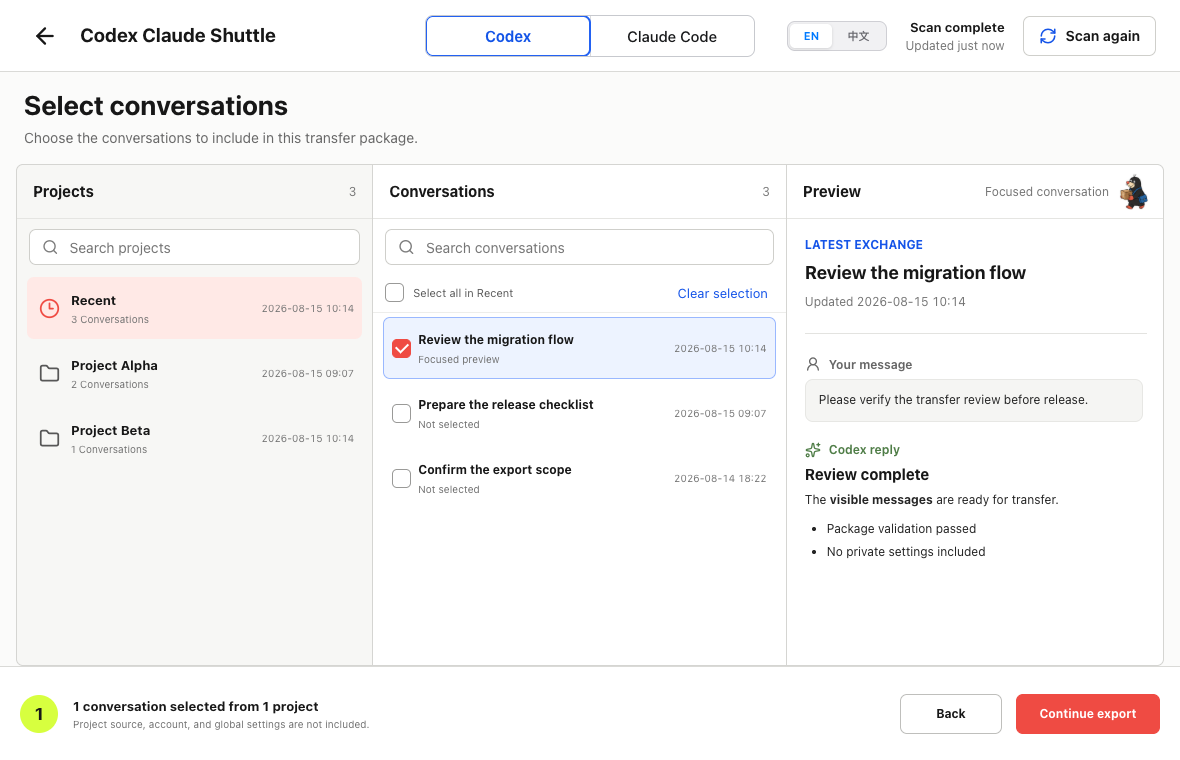The width and height of the screenshot is (1180, 760).
Task: Select Confirm the export scope title
Action: coord(494,470)
